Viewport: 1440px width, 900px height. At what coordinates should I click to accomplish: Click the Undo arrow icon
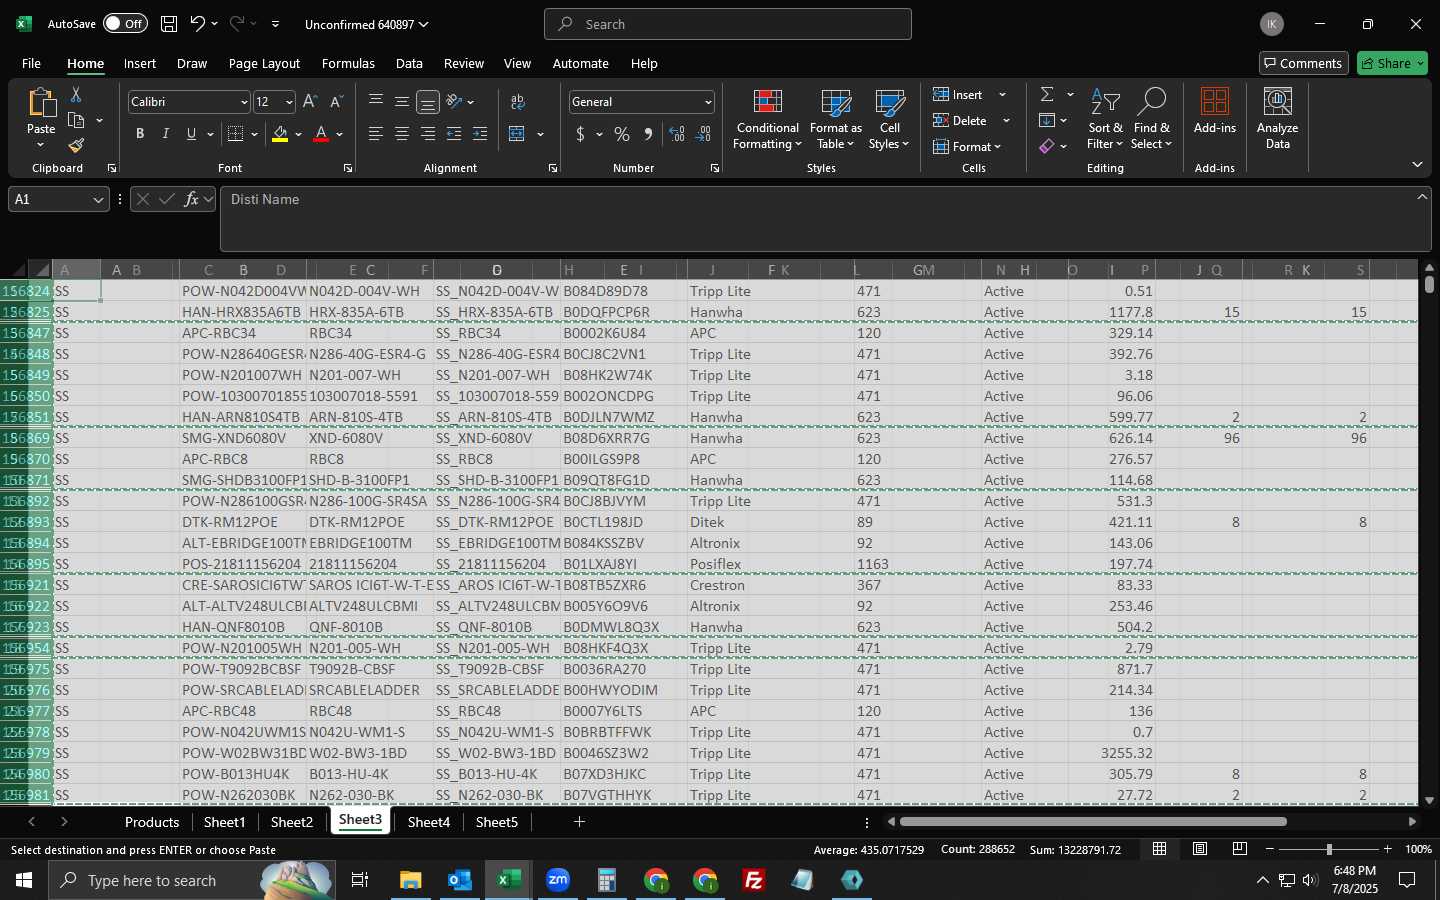pos(198,24)
